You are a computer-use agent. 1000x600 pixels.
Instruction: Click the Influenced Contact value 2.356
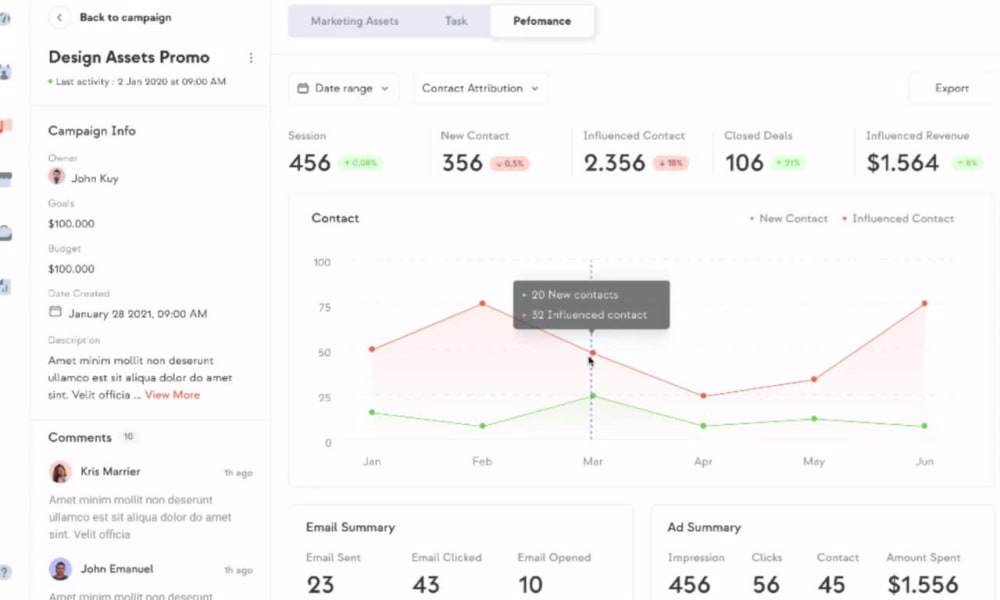point(615,163)
